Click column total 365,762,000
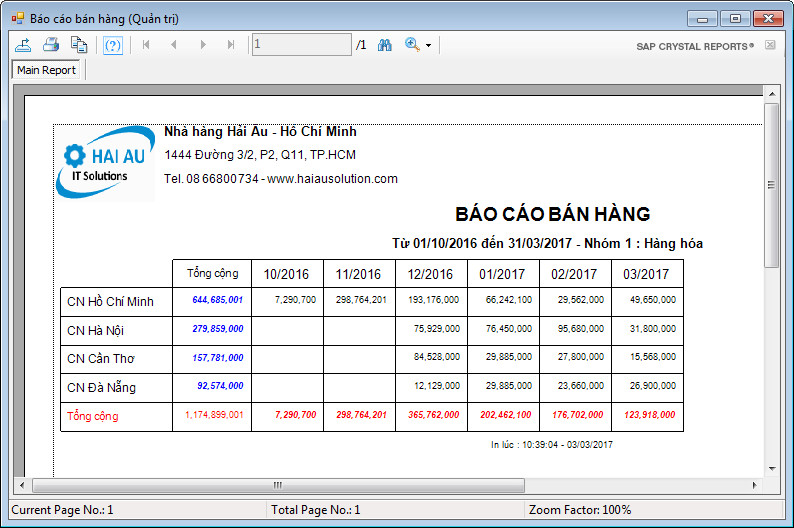 pos(433,415)
